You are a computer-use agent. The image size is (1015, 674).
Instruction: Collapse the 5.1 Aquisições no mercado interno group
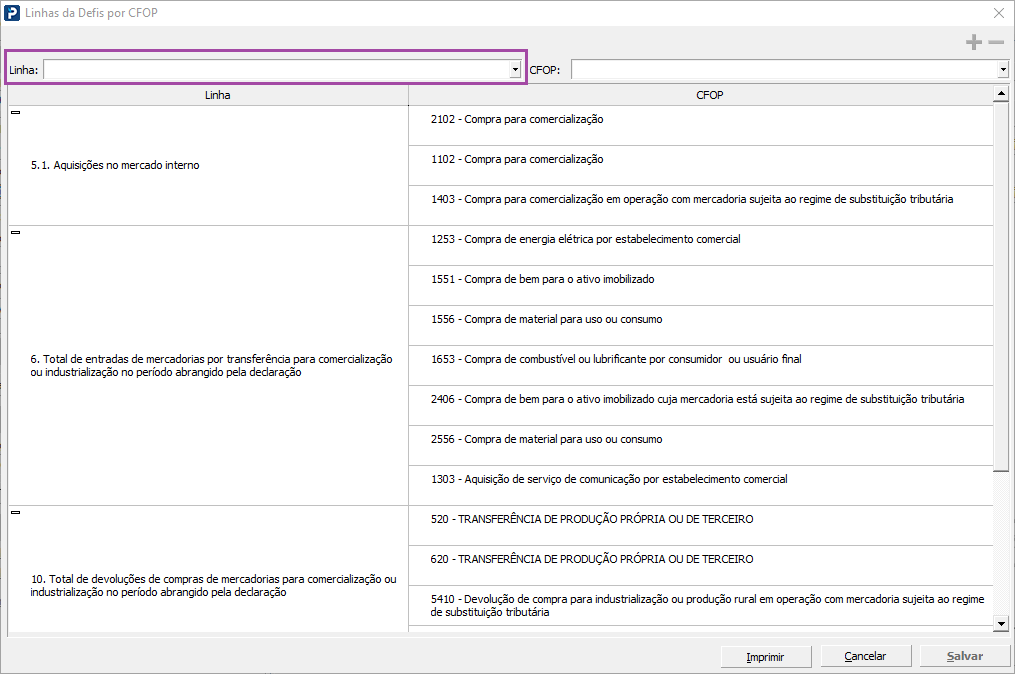[x=16, y=112]
